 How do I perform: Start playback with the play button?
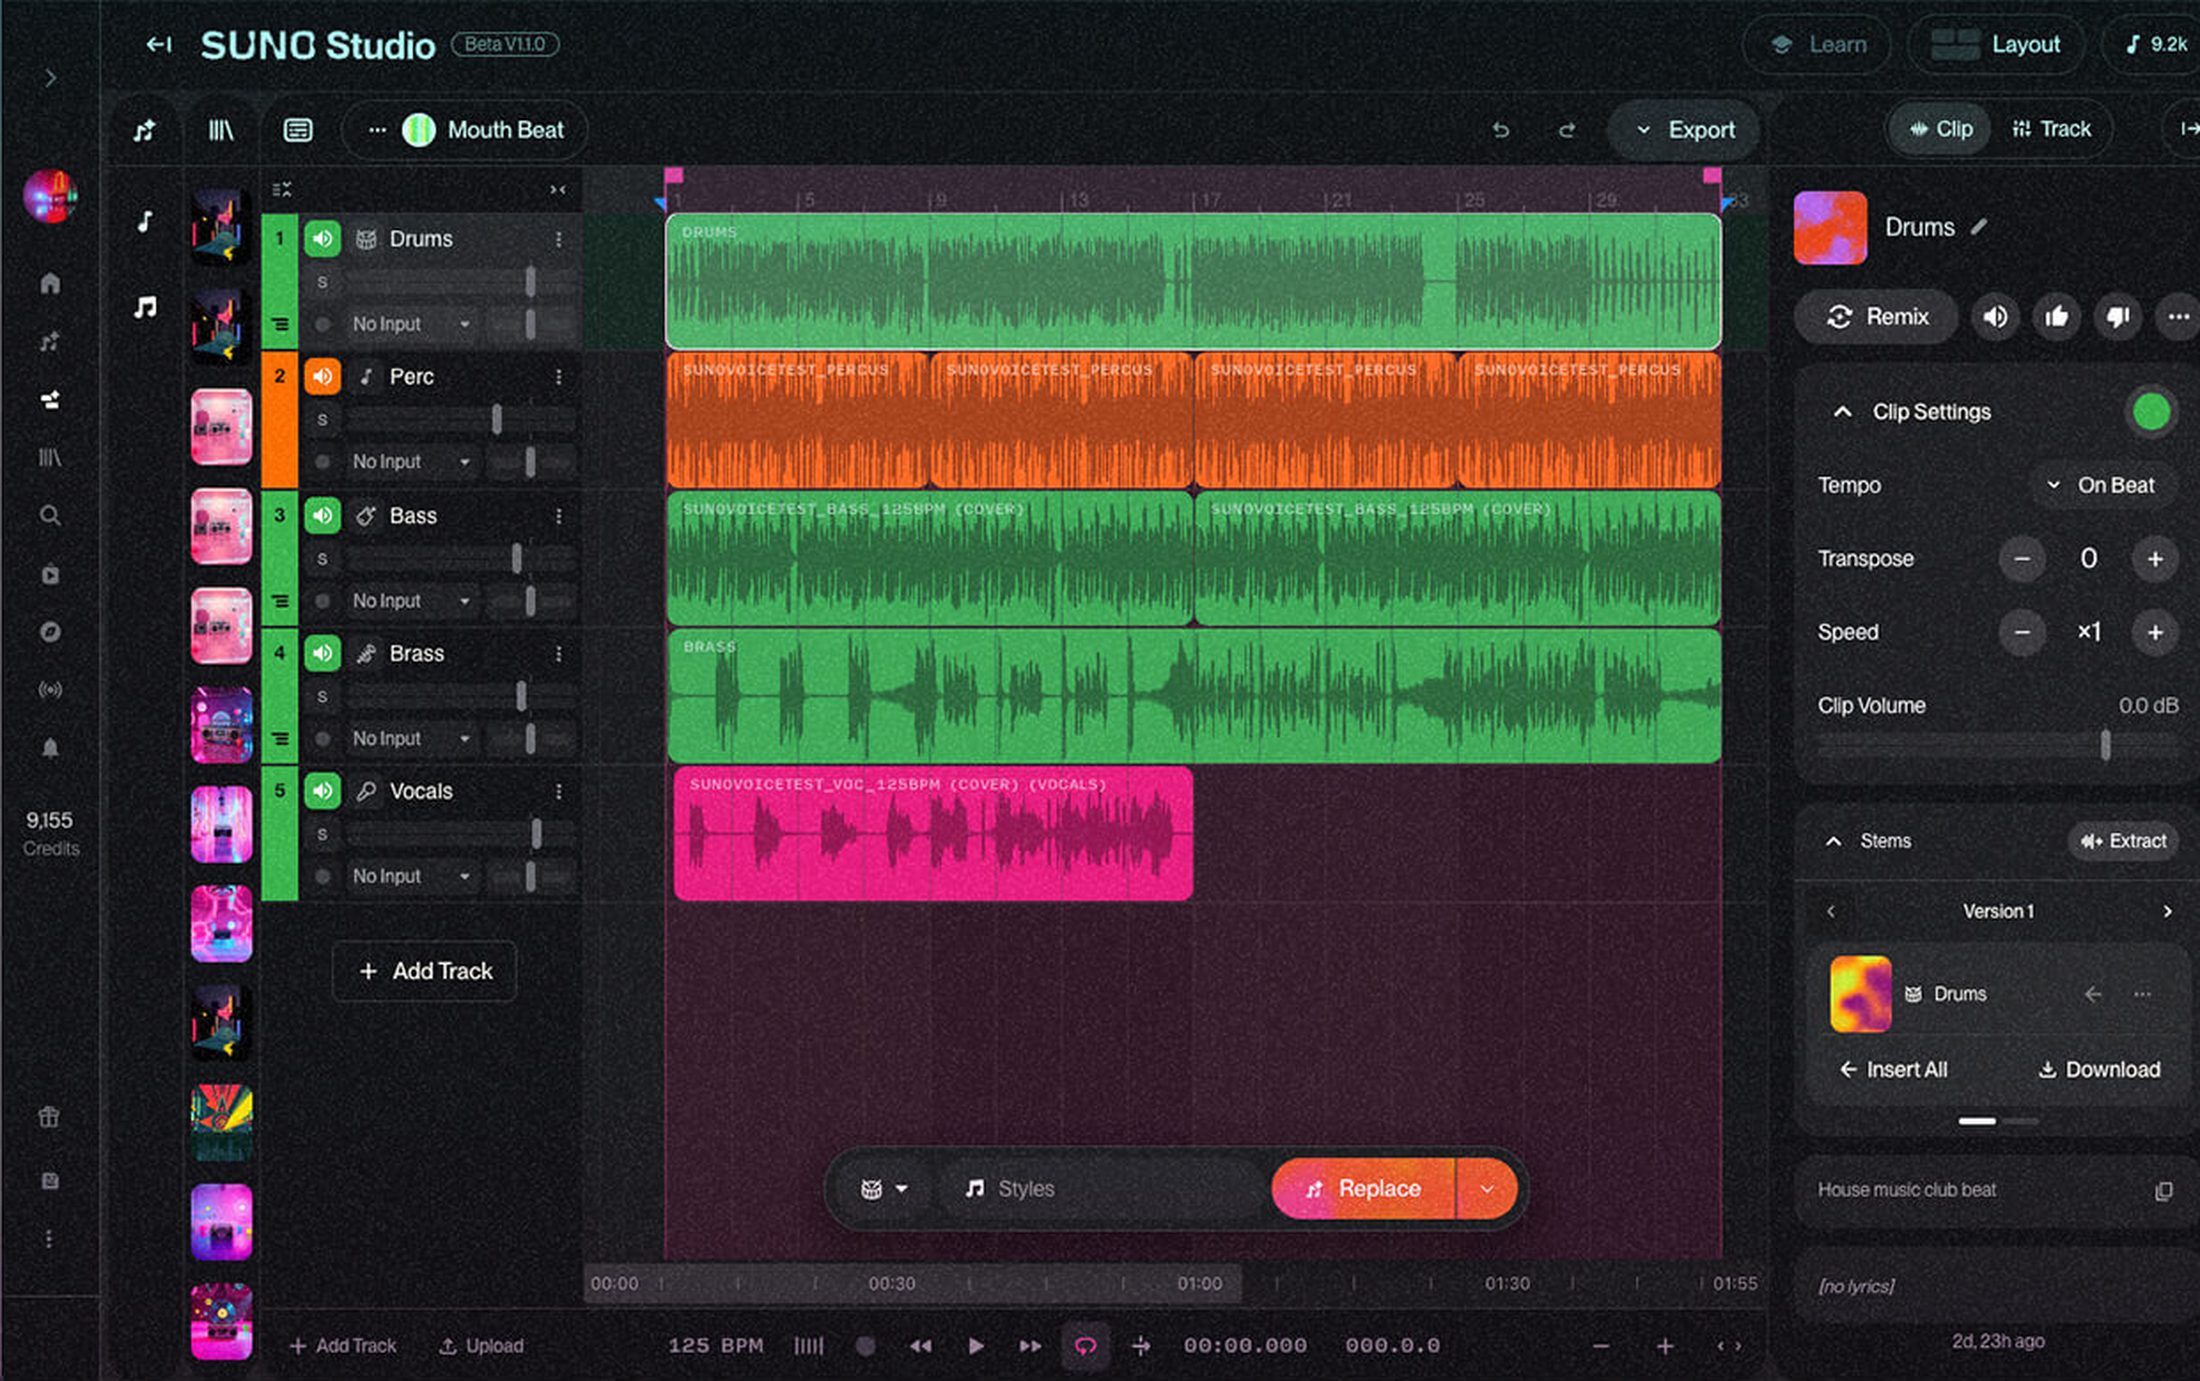point(976,1346)
